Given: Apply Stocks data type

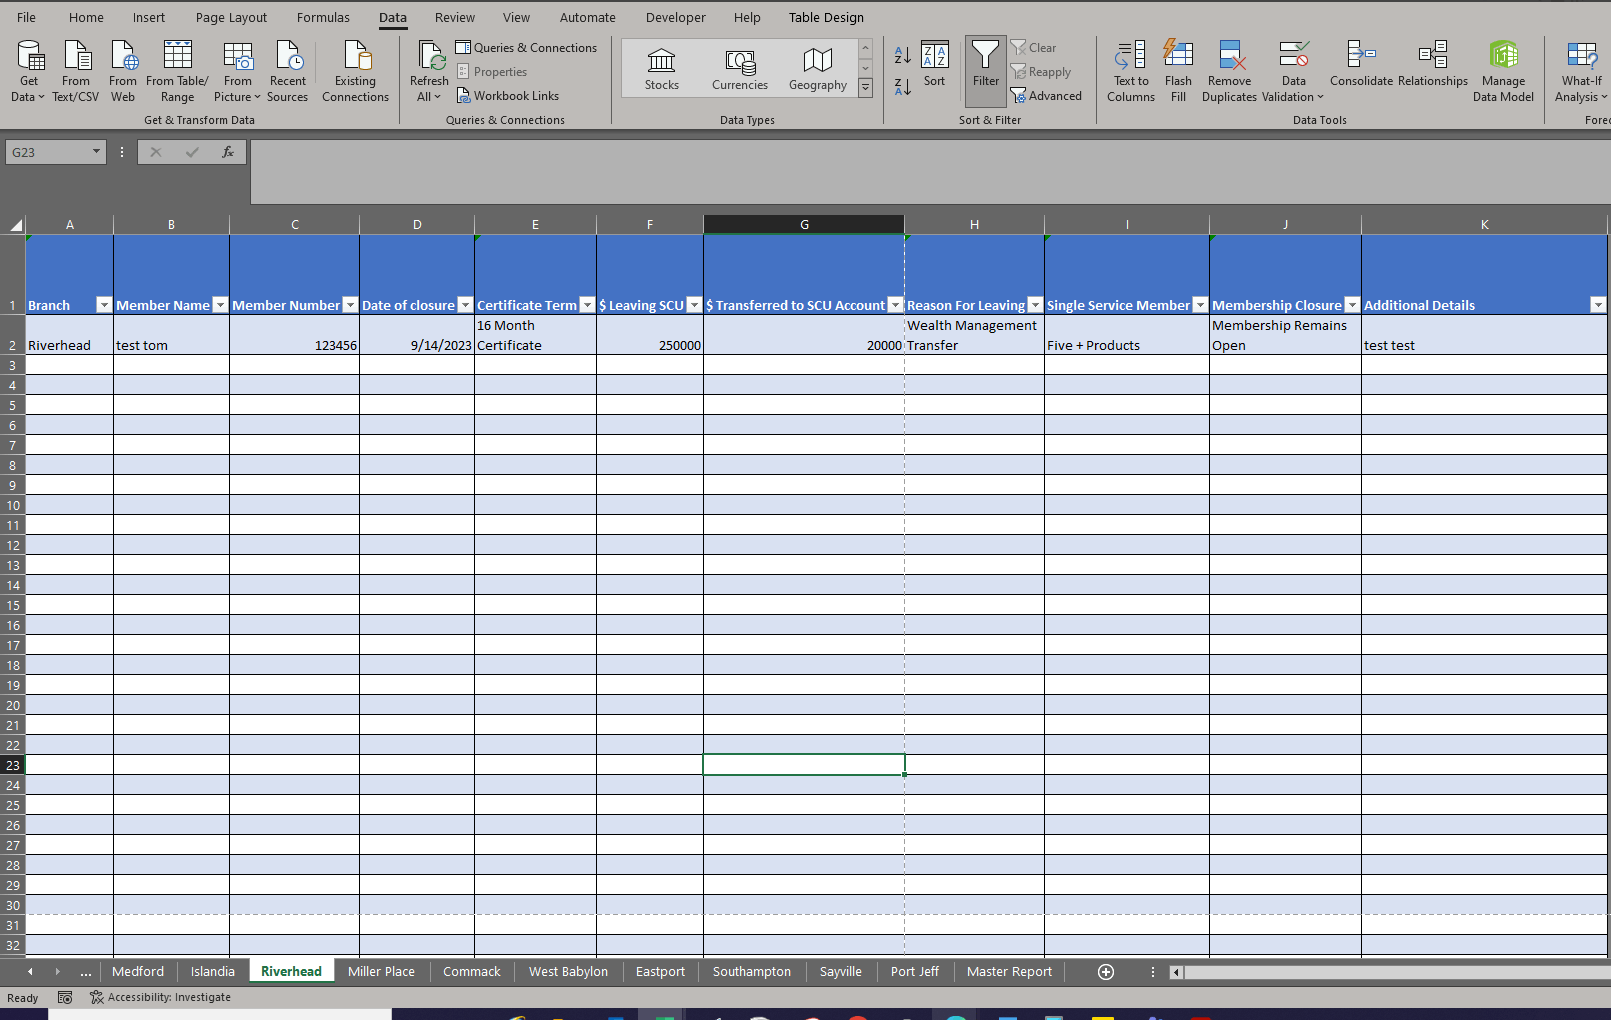Looking at the screenshot, I should (662, 68).
